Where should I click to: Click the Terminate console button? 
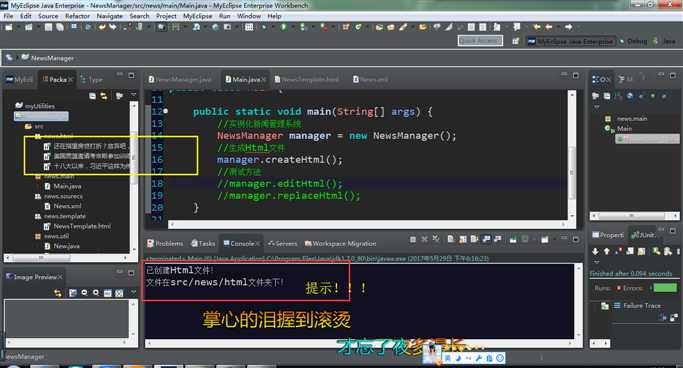(x=413, y=239)
